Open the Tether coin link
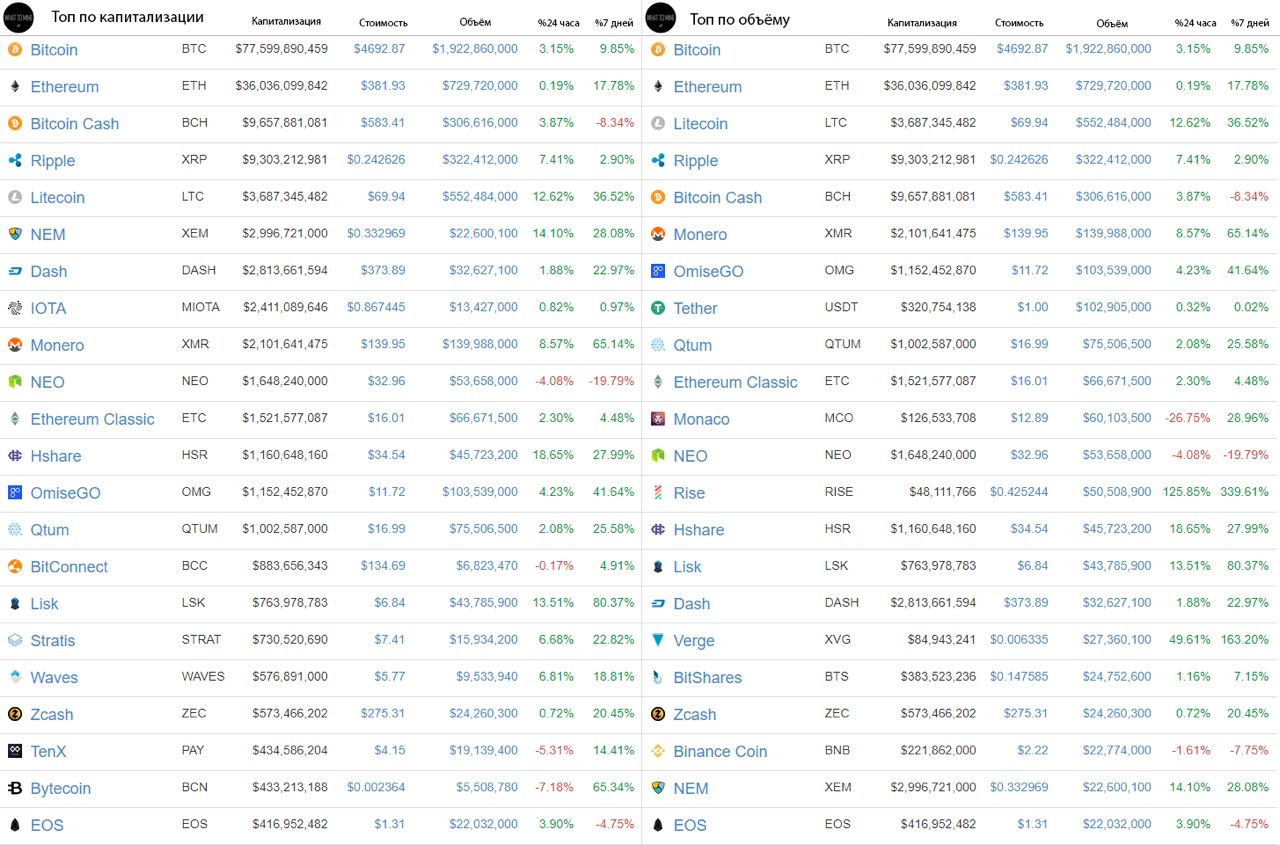 (695, 308)
